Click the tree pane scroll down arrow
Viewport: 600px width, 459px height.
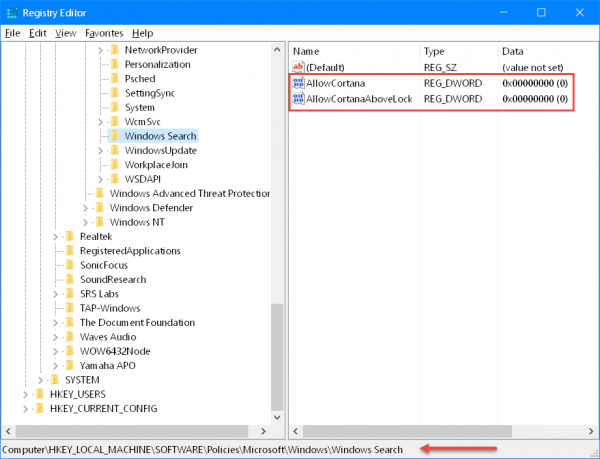pyautogui.click(x=277, y=417)
